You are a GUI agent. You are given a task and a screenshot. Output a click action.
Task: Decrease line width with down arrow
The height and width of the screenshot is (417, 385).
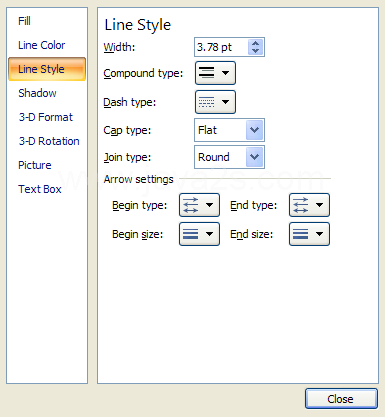tap(256, 51)
